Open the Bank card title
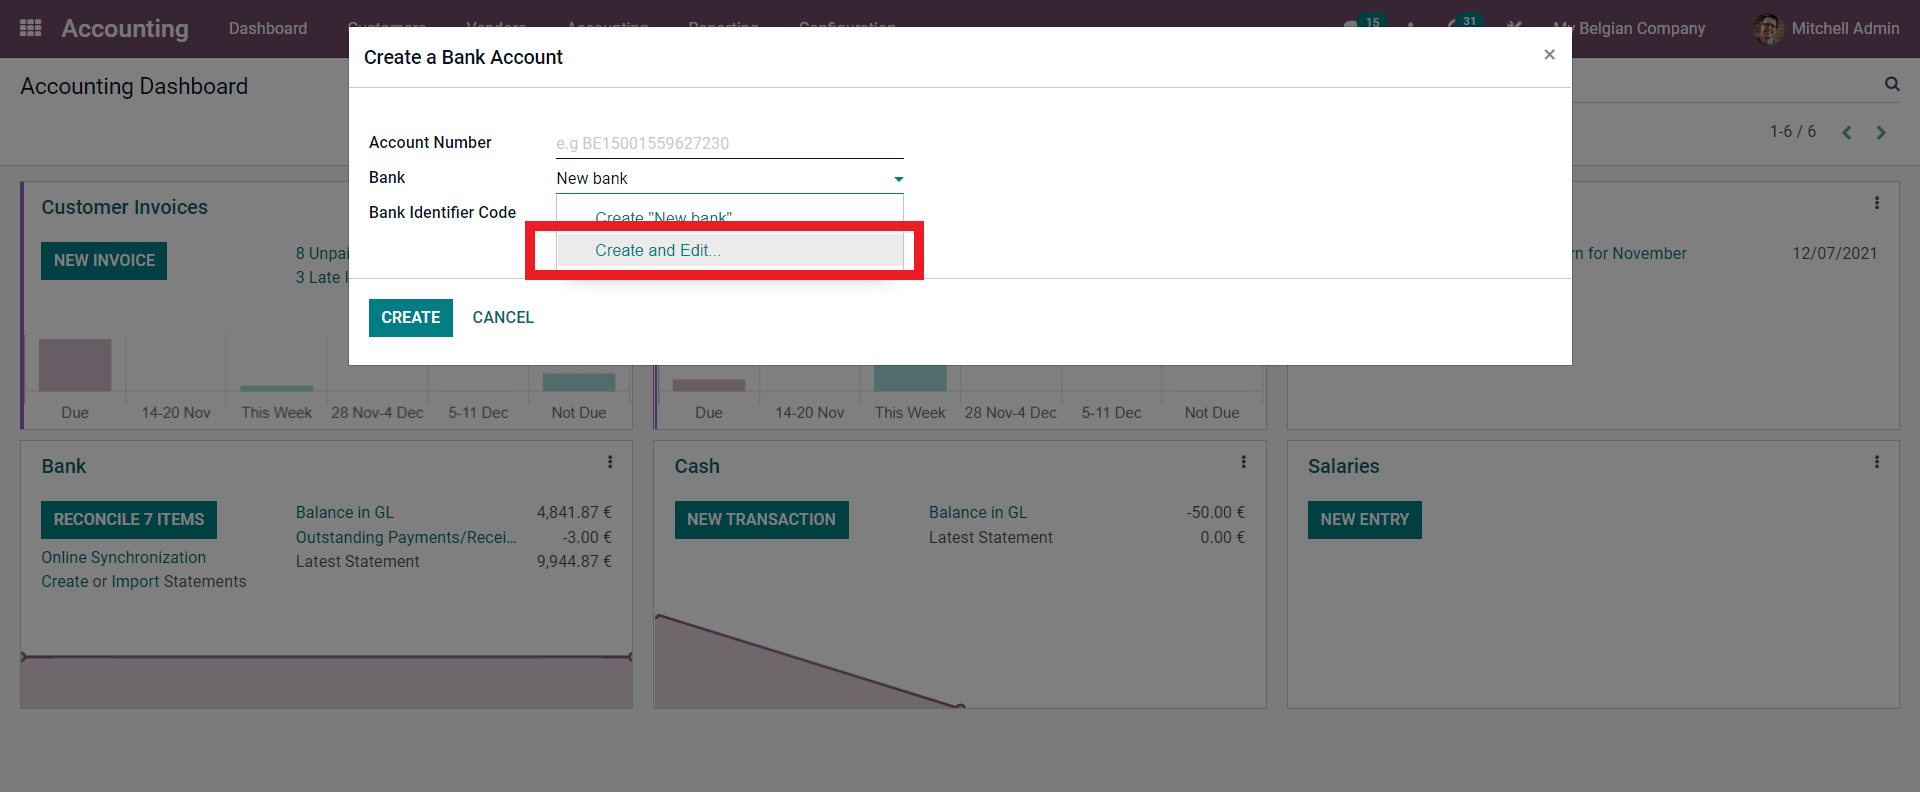1920x792 pixels. (64, 466)
